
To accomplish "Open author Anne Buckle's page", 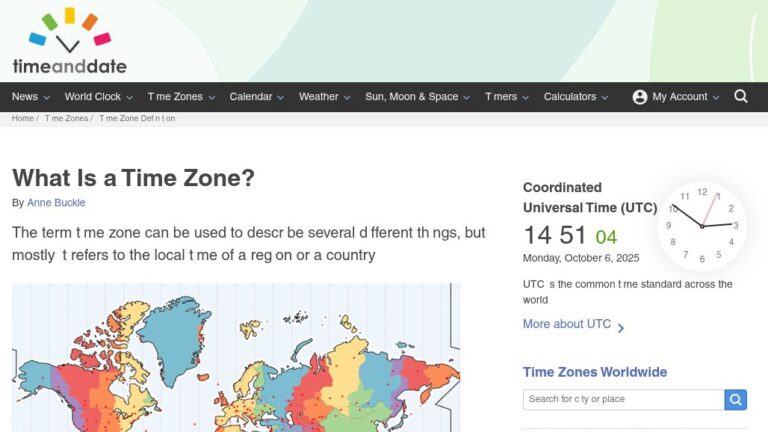I will (56, 203).
